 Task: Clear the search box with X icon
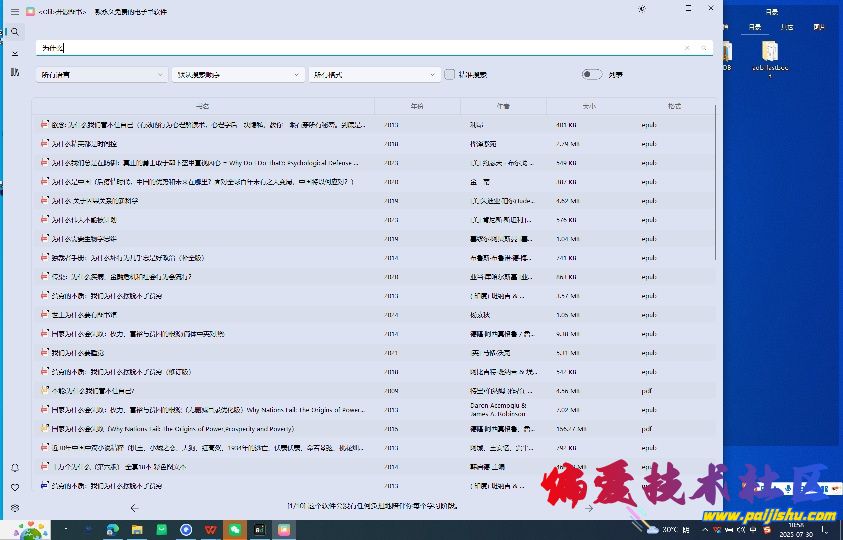(x=687, y=47)
